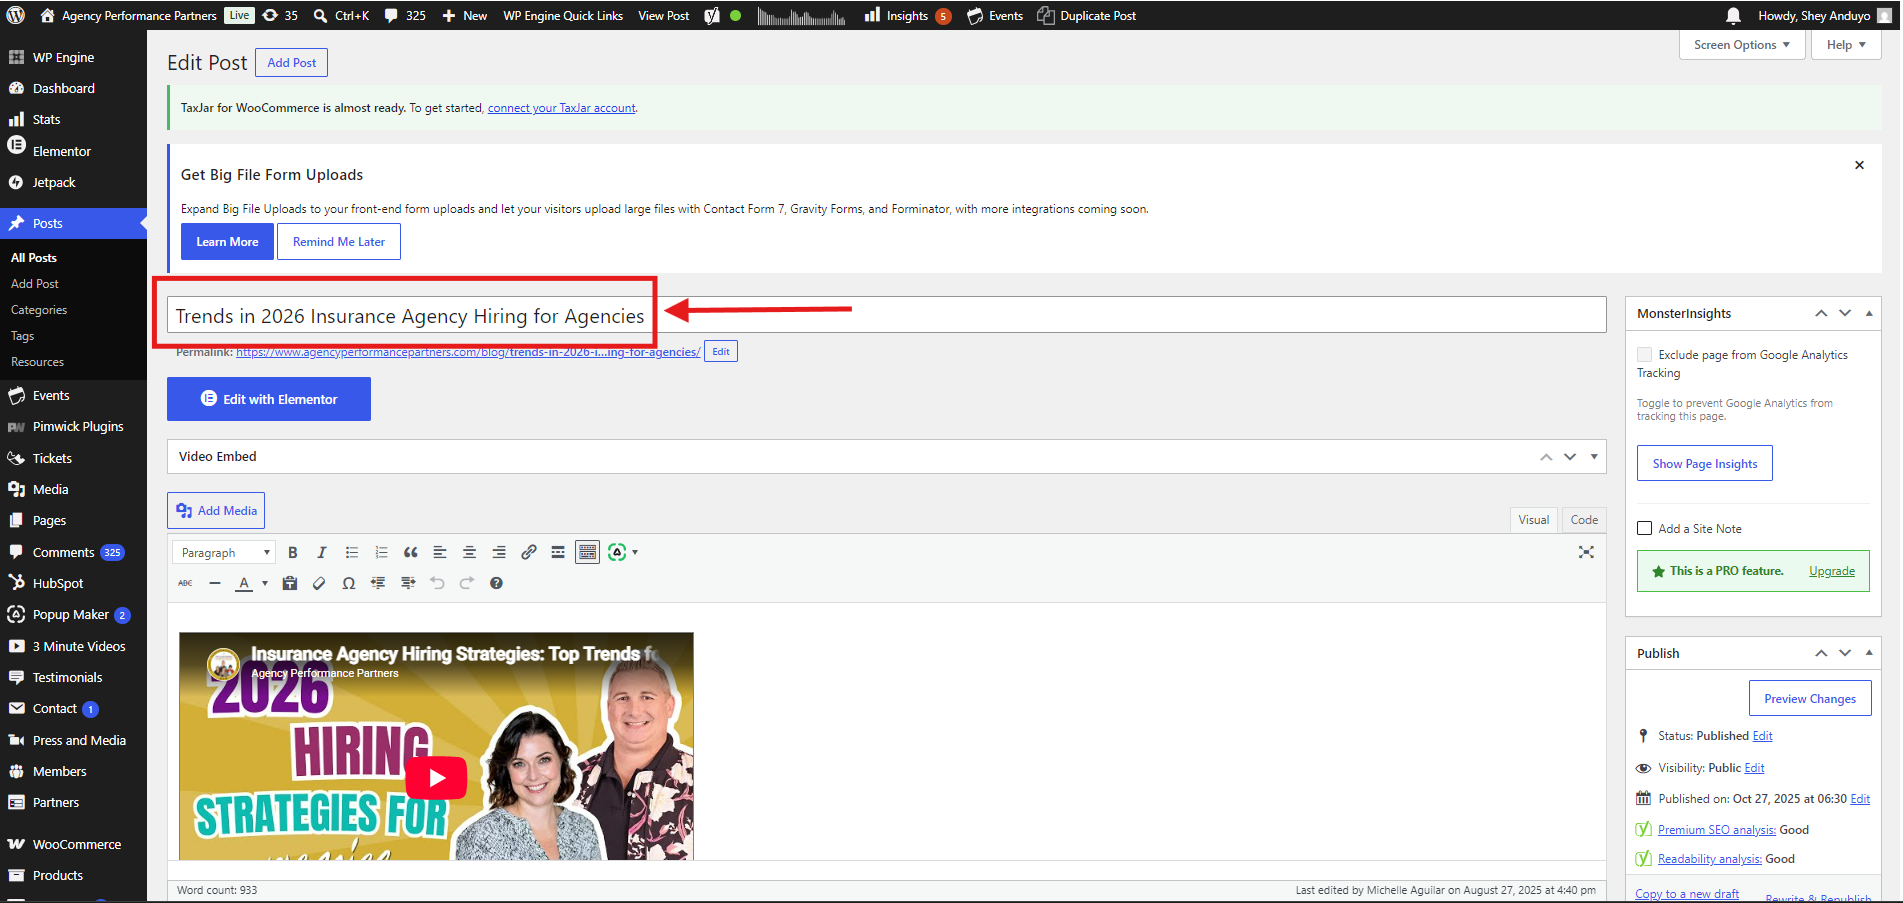Click the Paste as text icon
The image size is (1903, 903).
(x=290, y=583)
